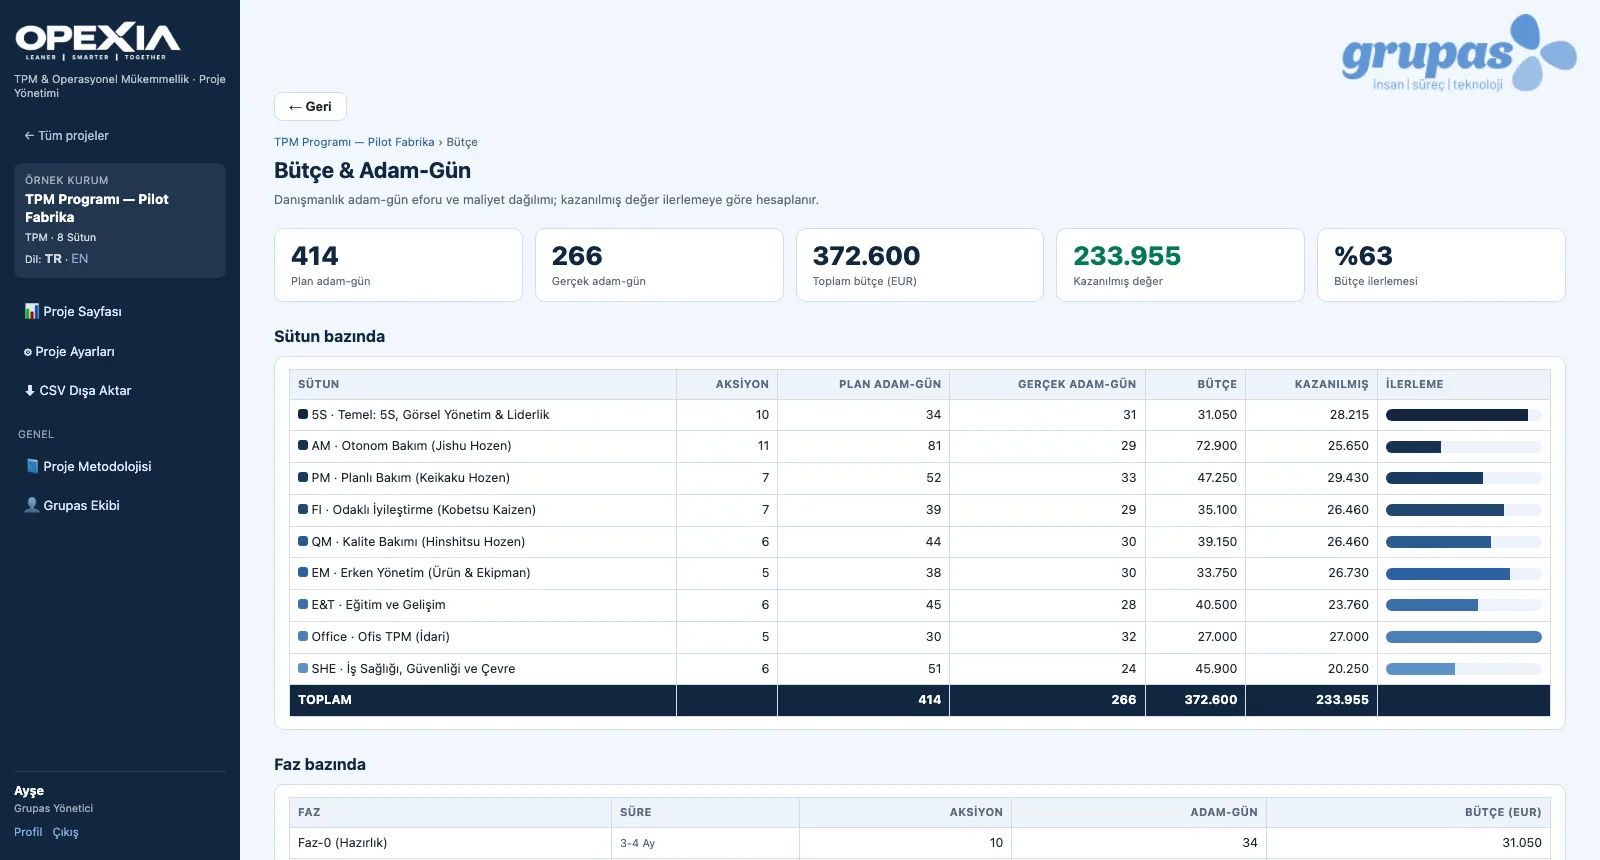The height and width of the screenshot is (860, 1600).
Task: Open the Profil link
Action: pos(28,832)
